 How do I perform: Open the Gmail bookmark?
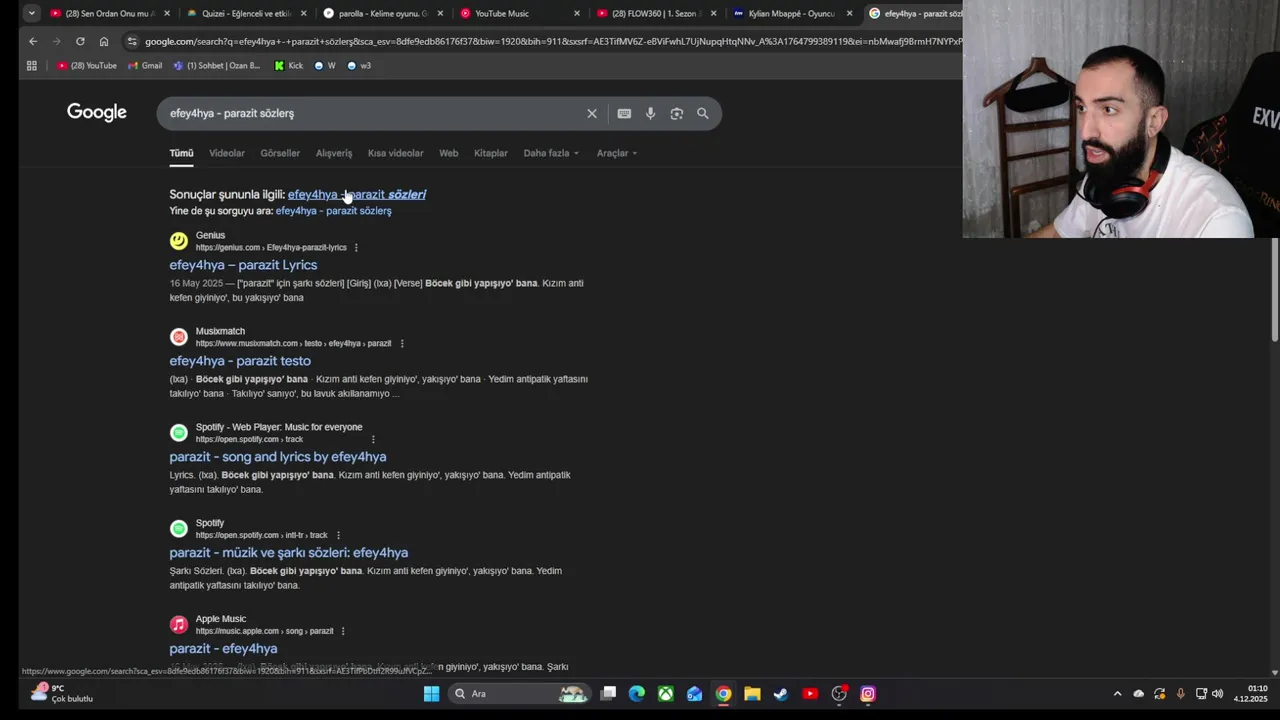point(145,65)
